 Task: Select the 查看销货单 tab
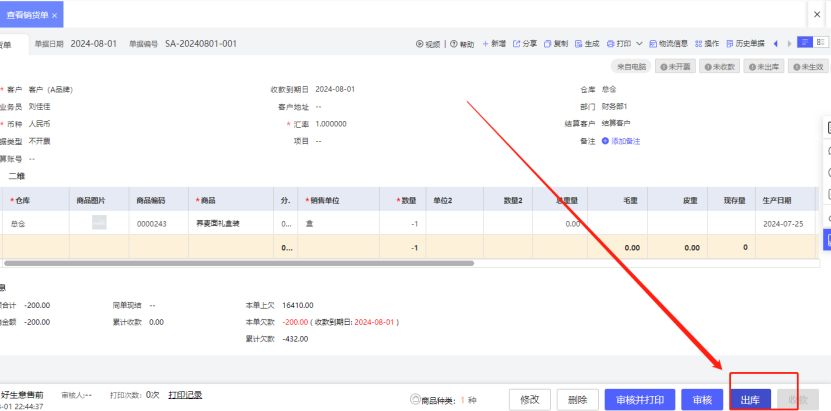coord(29,15)
